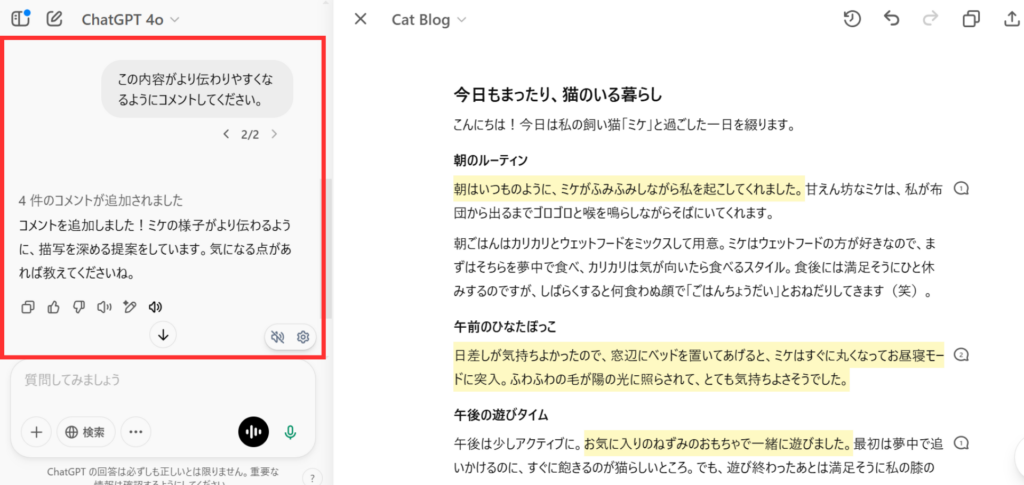Close the Cat Blog canvas
The width and height of the screenshot is (1024, 485).
click(x=361, y=20)
